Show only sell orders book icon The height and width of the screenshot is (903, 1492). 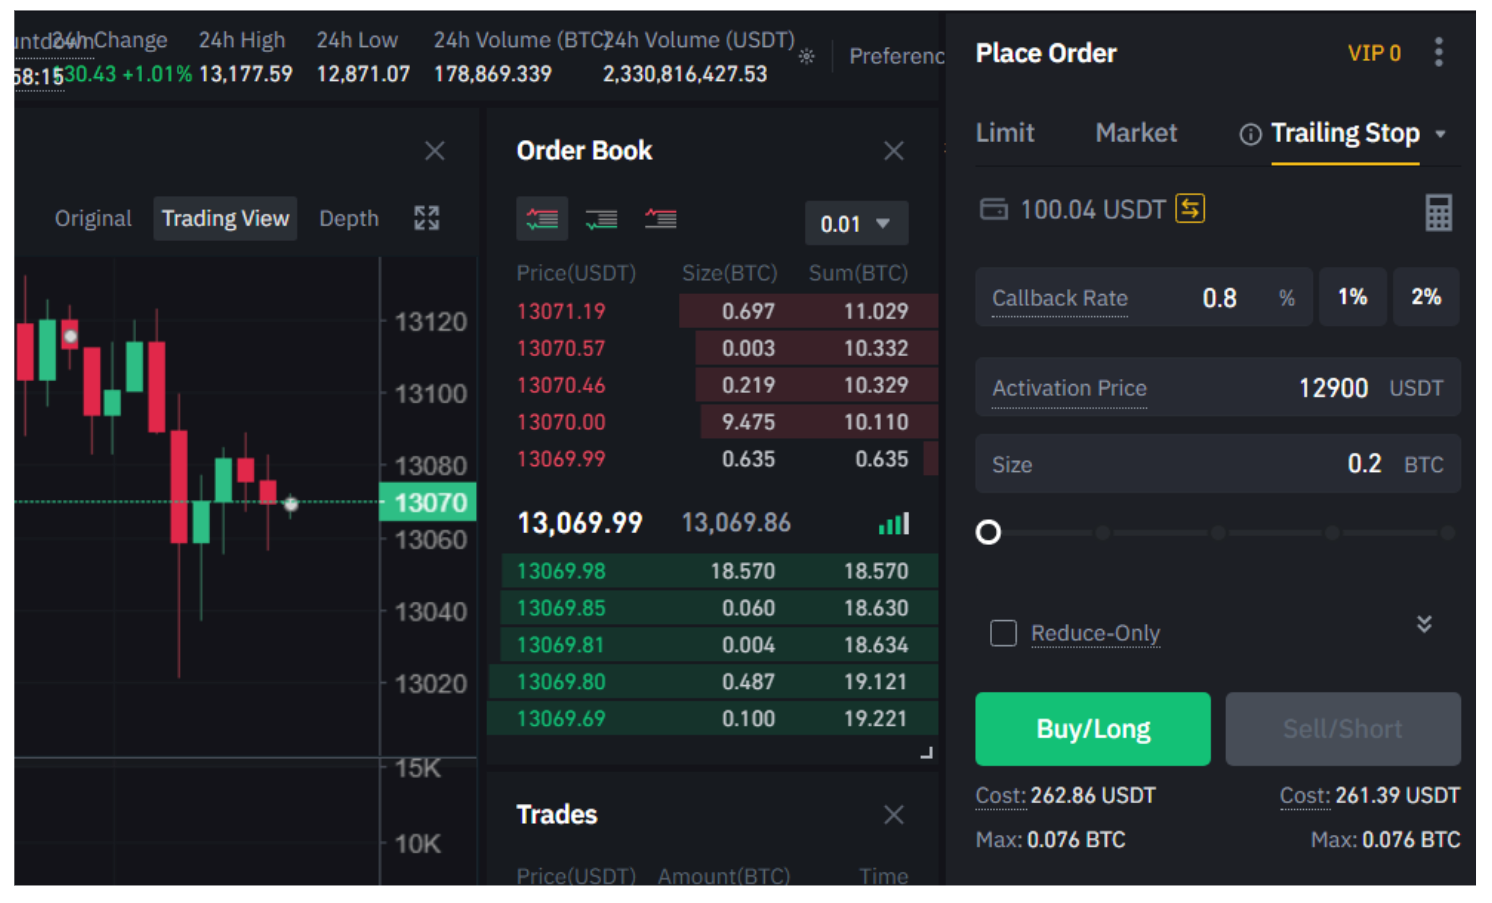661,218
